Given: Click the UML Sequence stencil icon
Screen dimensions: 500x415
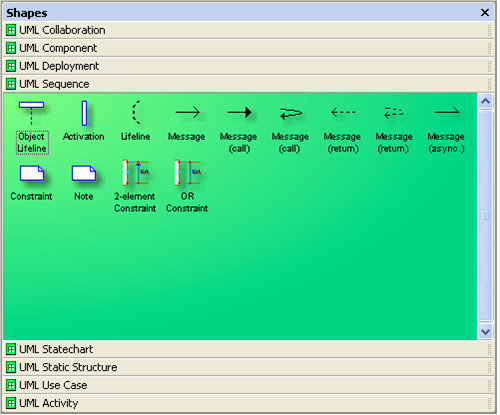Looking at the screenshot, I should pos(11,84).
